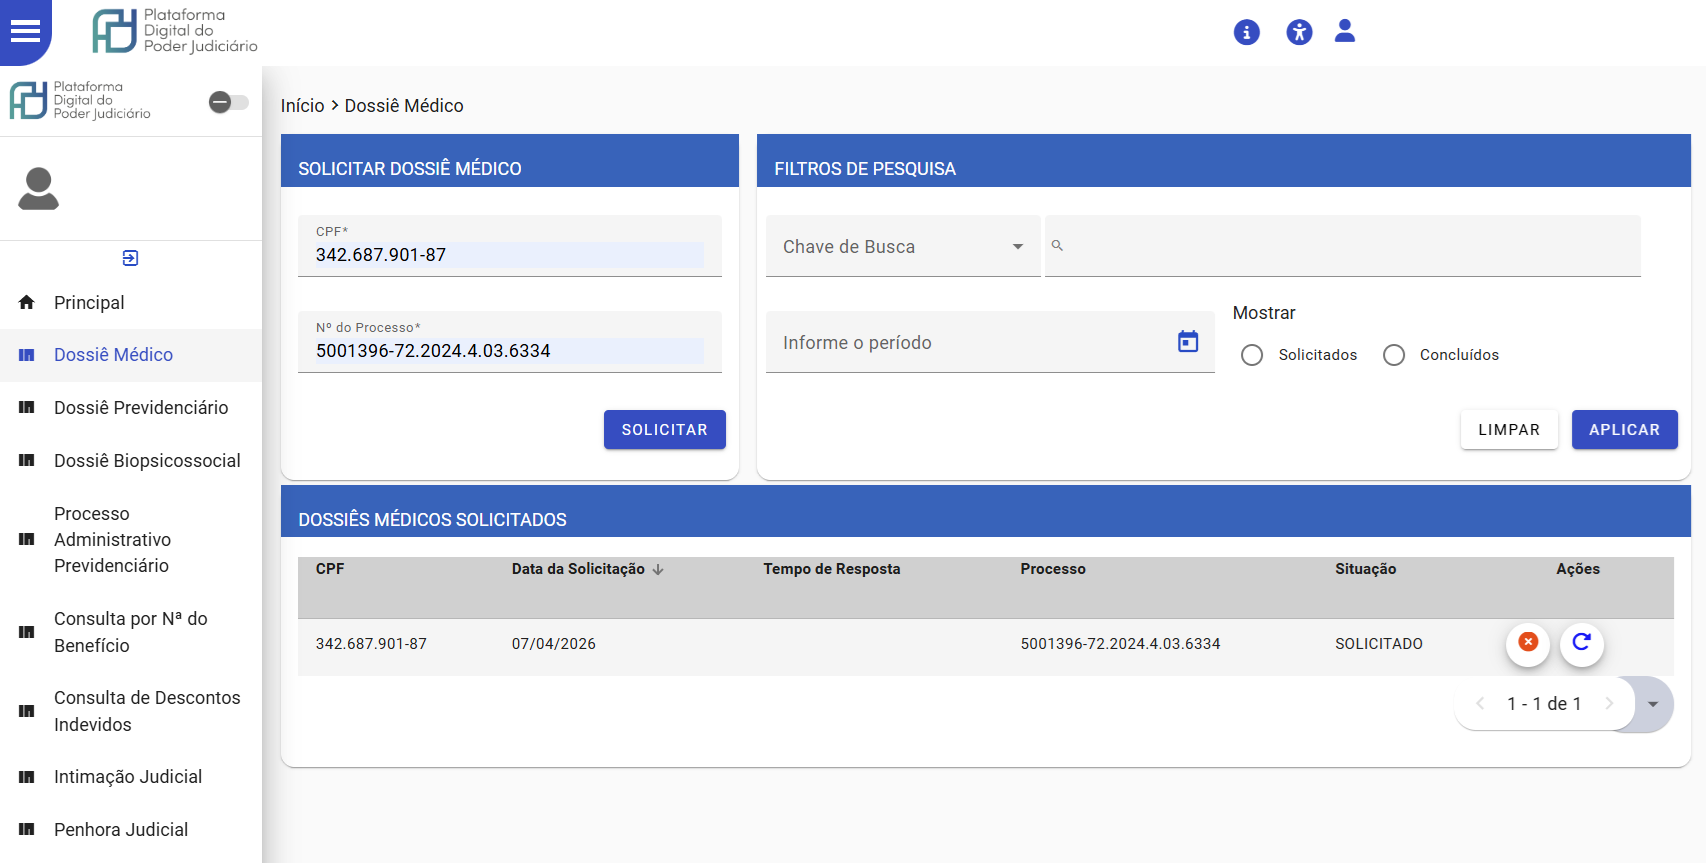Open Intimação Judicial menu item

pos(131,777)
